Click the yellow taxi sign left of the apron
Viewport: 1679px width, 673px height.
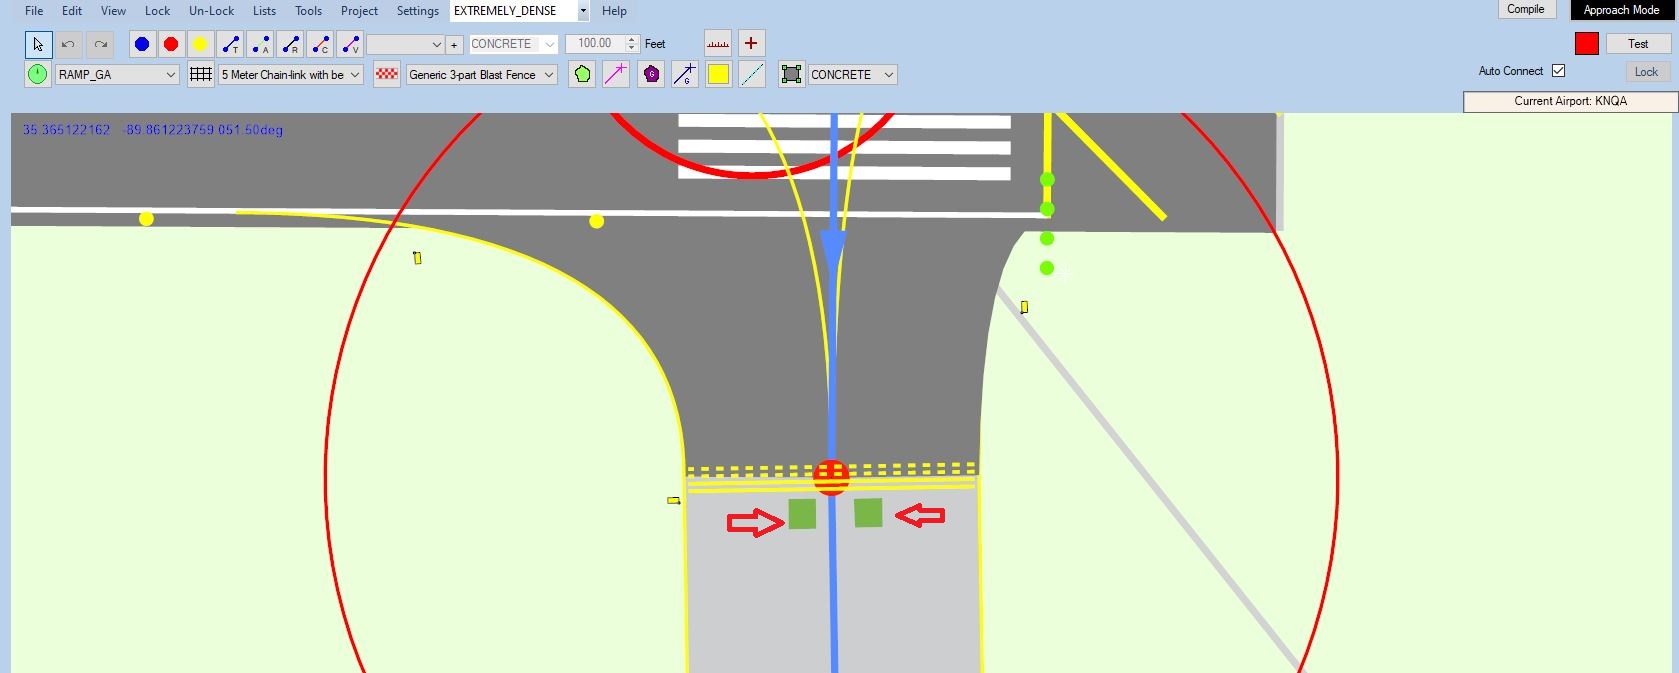point(673,500)
